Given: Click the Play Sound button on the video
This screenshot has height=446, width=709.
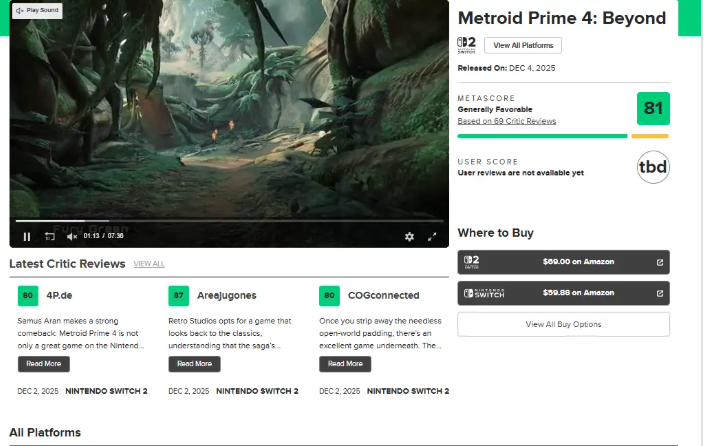Looking at the screenshot, I should (x=37, y=10).
